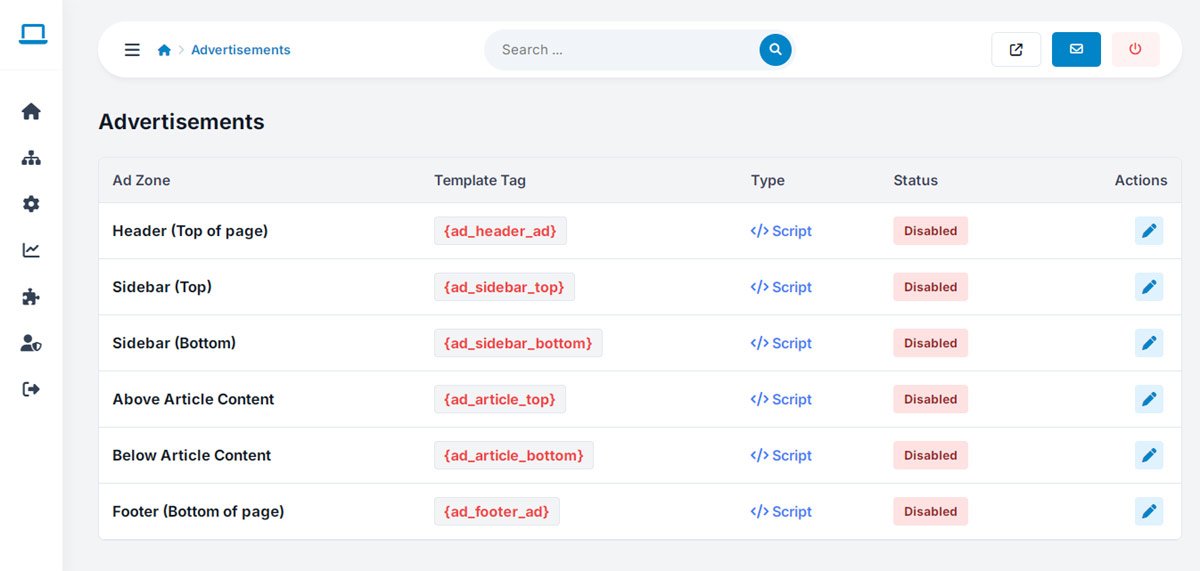
Task: Edit the Sidebar (Bottom) ad zone
Action: pyautogui.click(x=1149, y=343)
